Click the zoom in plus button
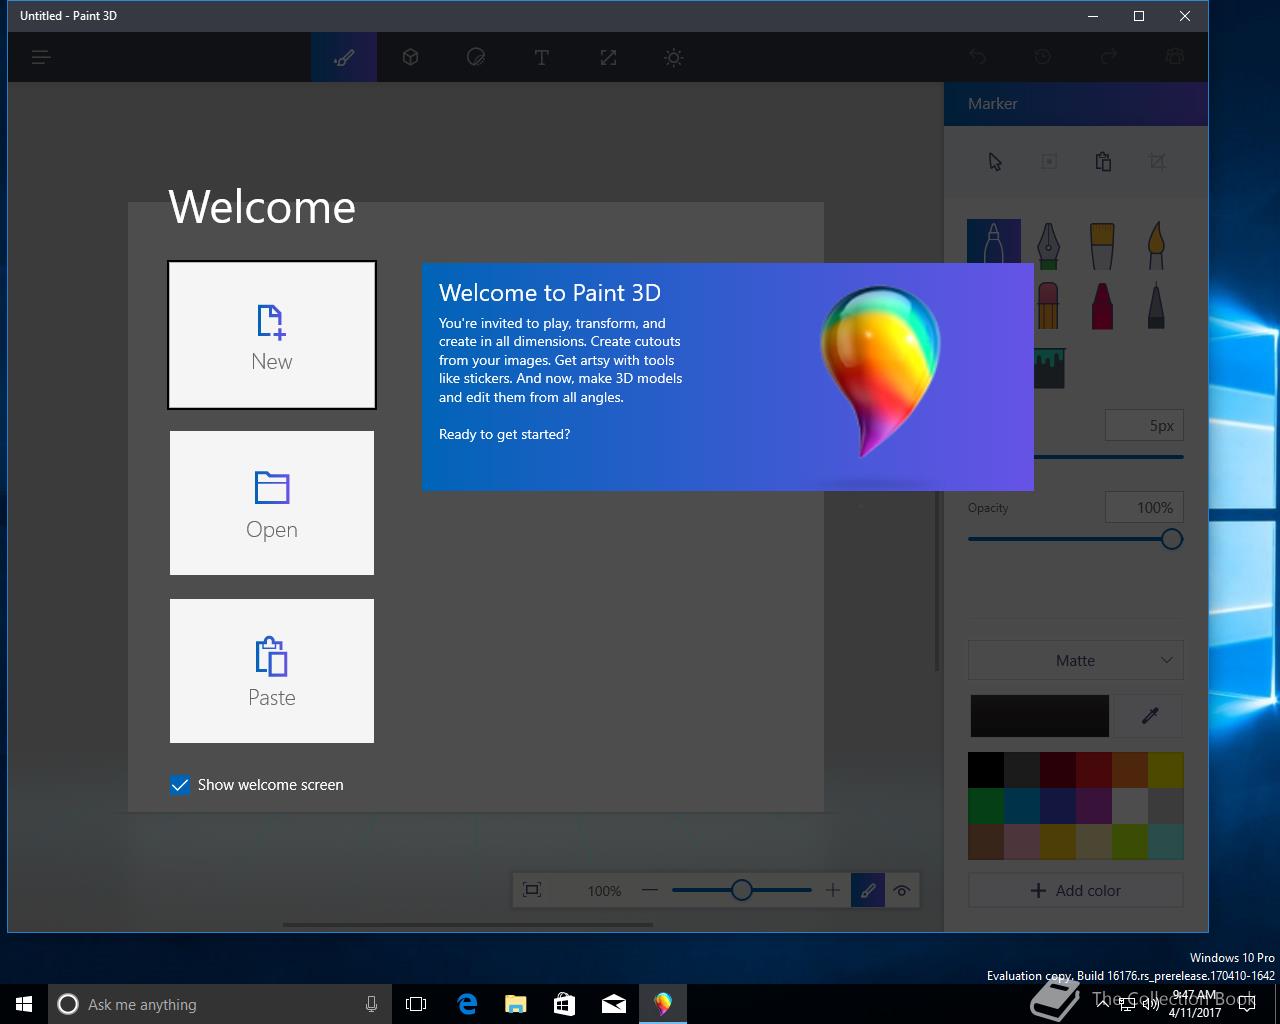The image size is (1280, 1024). point(832,890)
